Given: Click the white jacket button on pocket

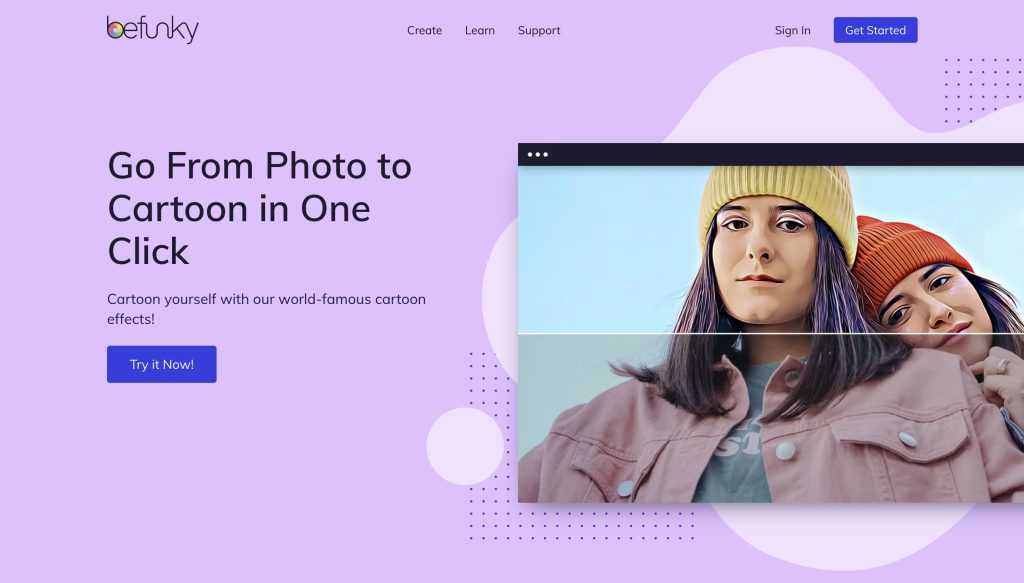Looking at the screenshot, I should coord(907,439).
